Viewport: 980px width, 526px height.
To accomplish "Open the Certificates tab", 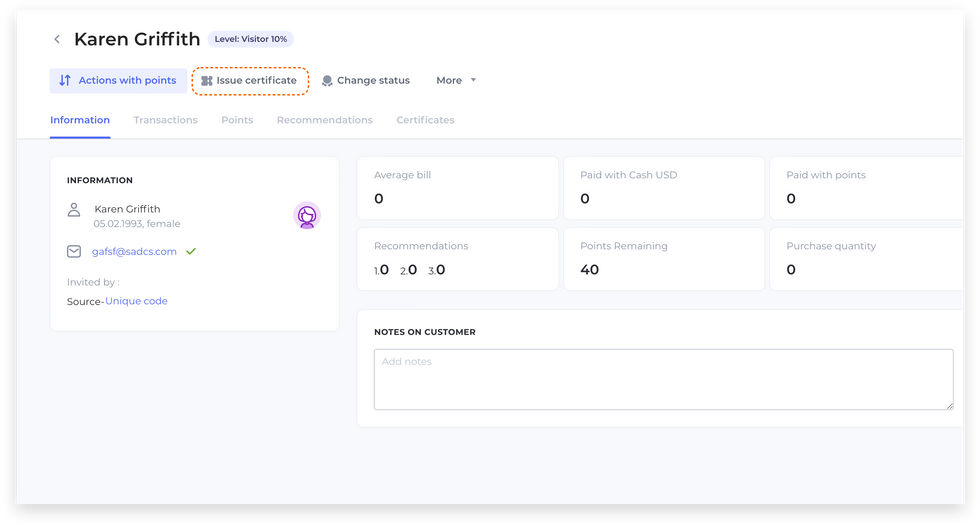I will [425, 120].
